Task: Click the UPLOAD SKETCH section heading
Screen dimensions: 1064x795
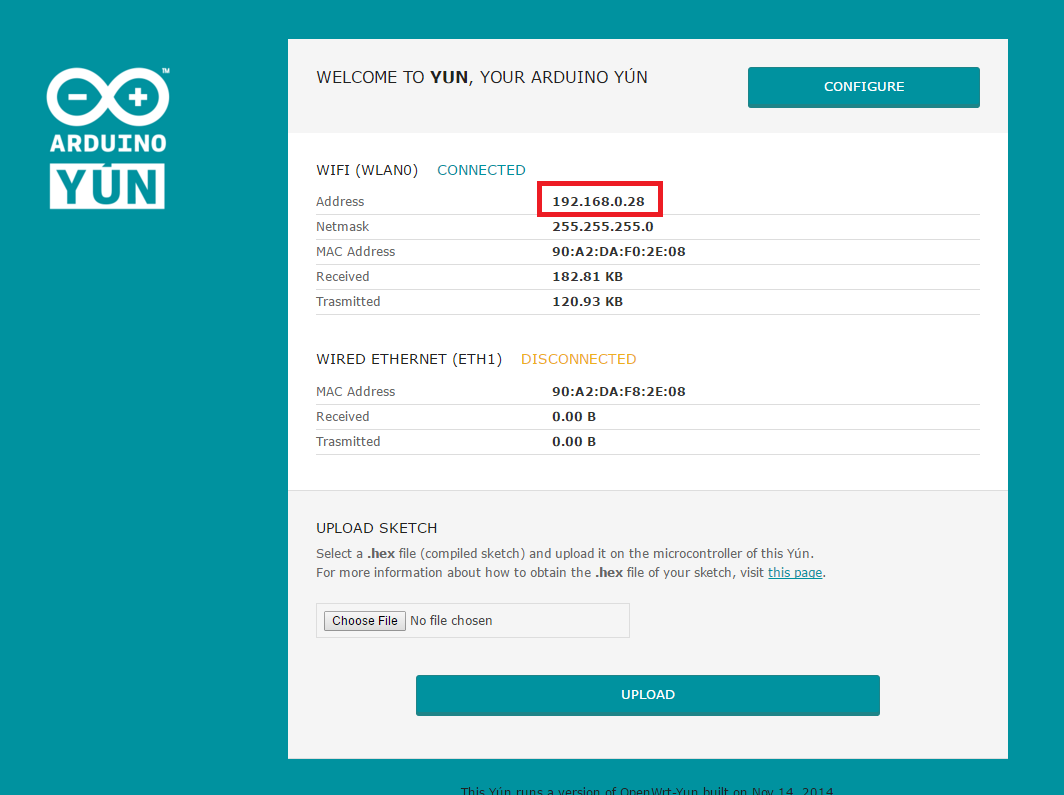Action: 377,528
